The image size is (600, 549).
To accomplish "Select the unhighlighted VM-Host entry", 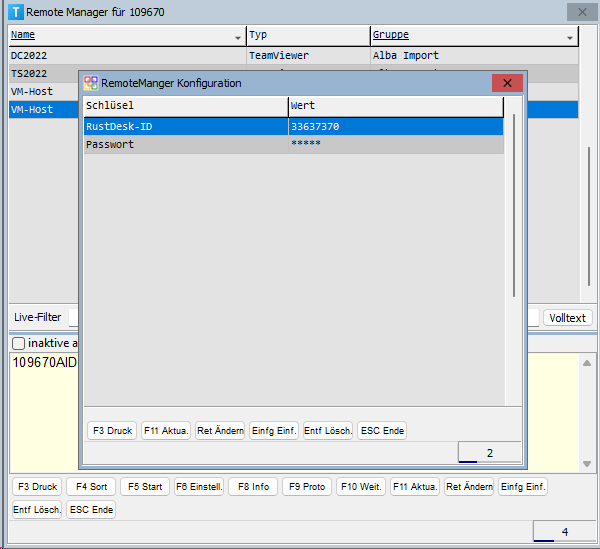I will [44, 91].
